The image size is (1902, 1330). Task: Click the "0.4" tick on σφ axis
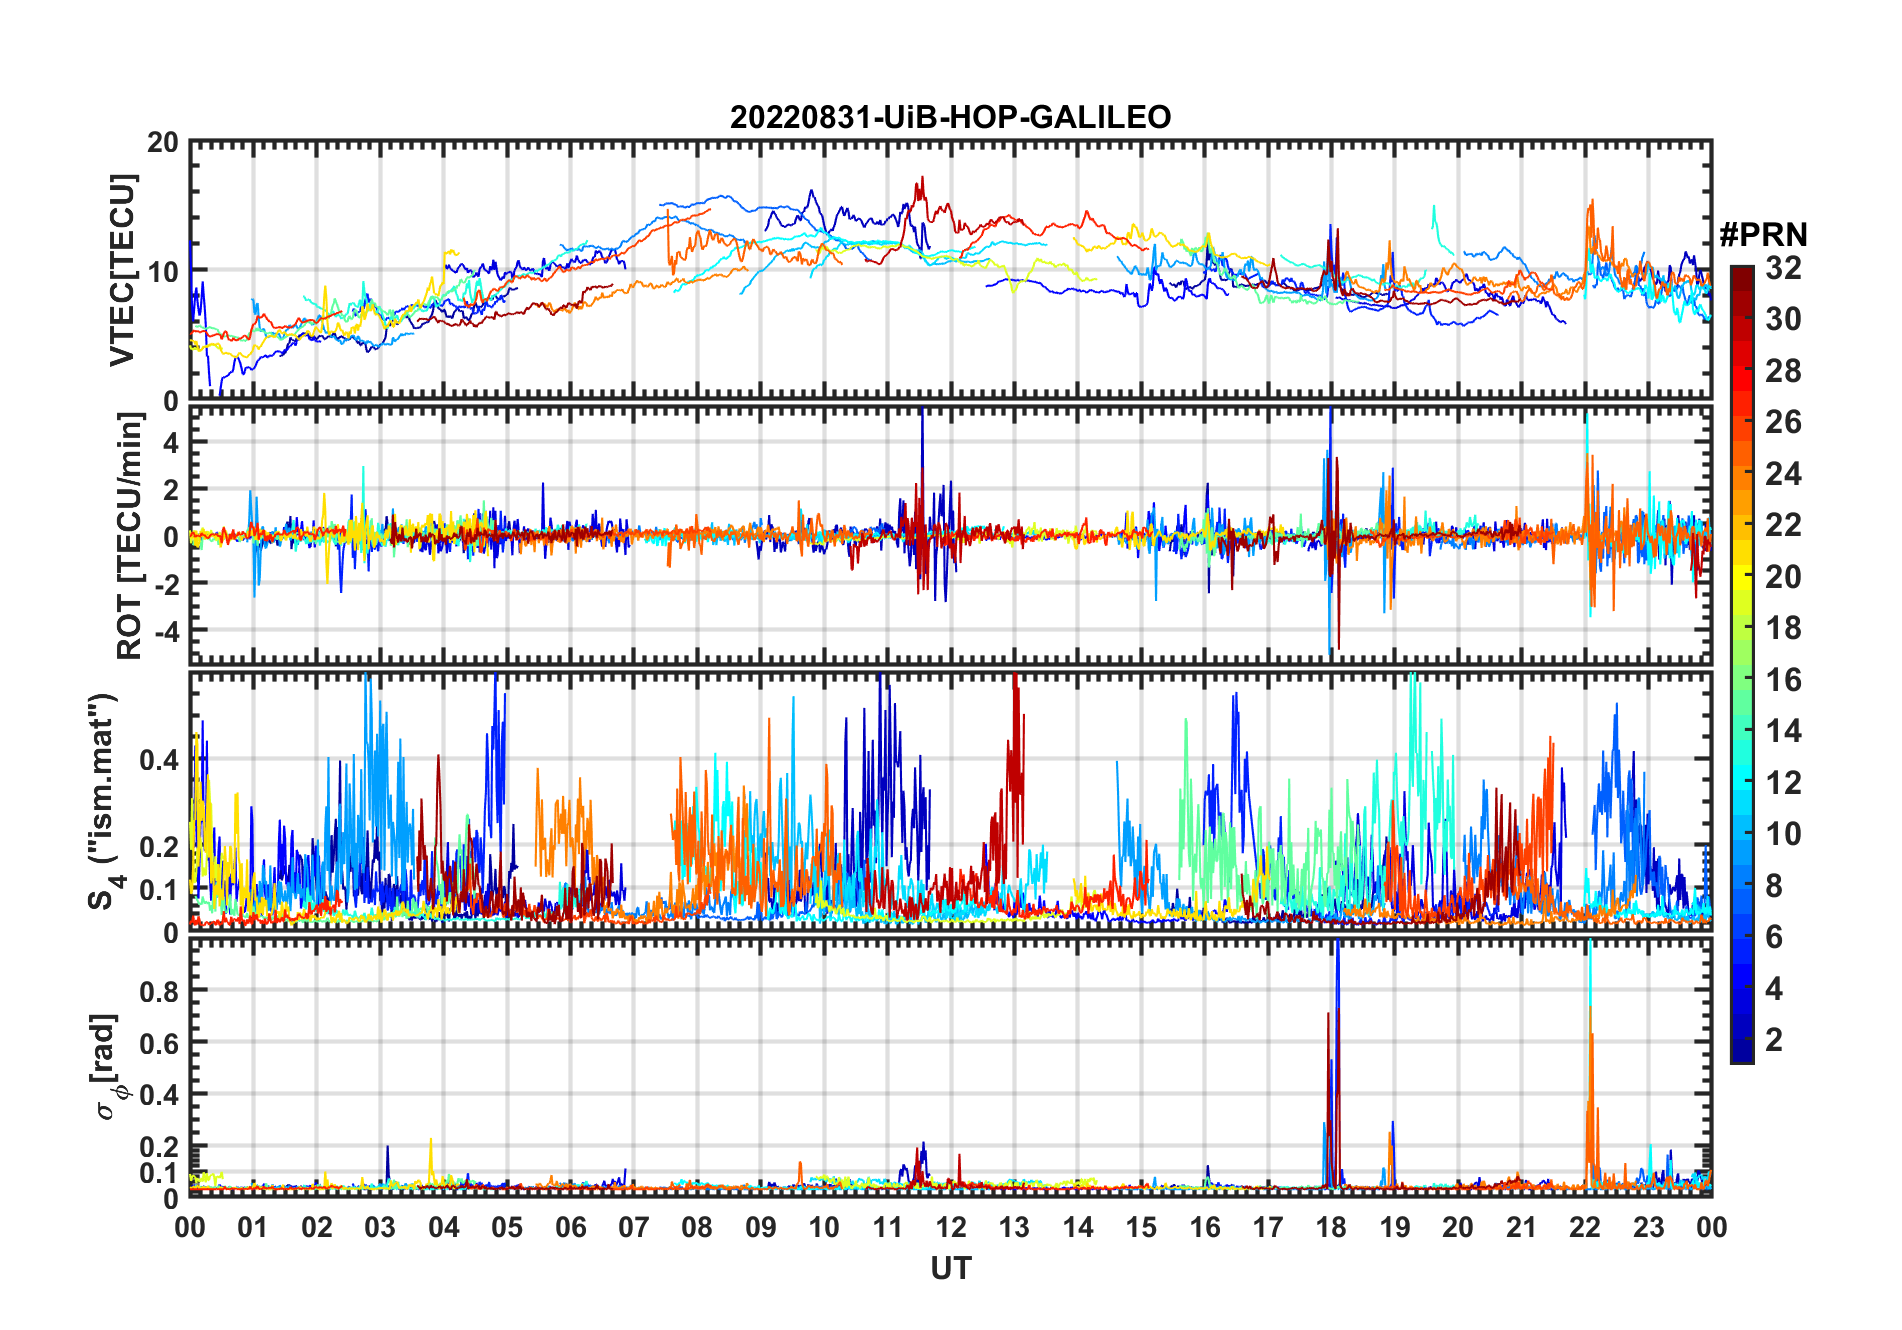(159, 1095)
